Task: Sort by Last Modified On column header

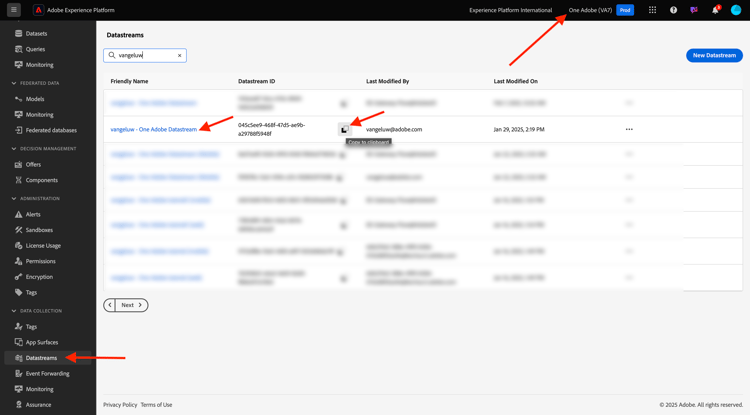Action: 516,81
